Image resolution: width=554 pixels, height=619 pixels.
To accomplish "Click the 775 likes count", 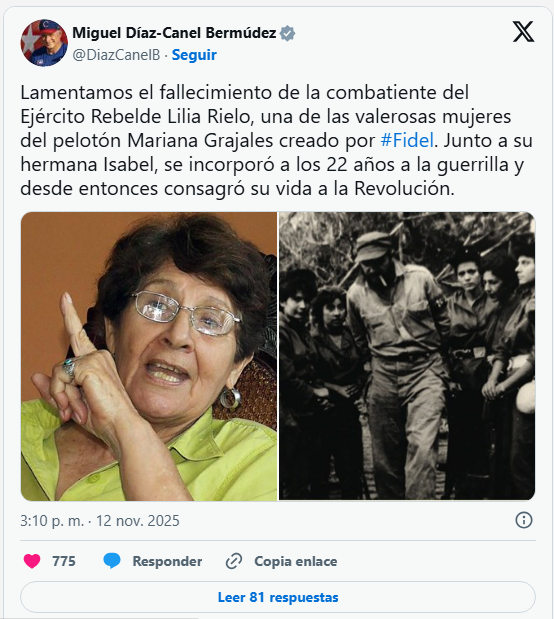I will pyautogui.click(x=64, y=561).
